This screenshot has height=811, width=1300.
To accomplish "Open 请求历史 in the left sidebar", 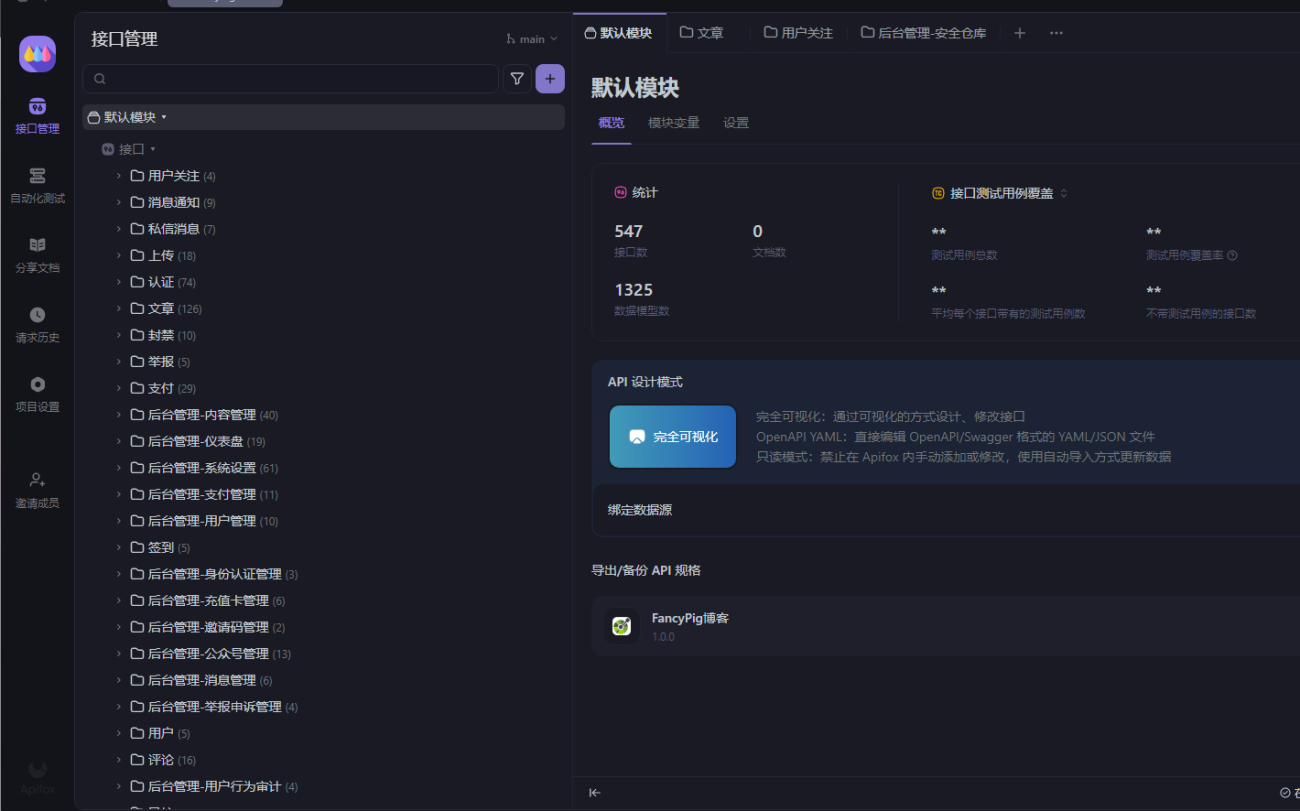I will pos(37,324).
